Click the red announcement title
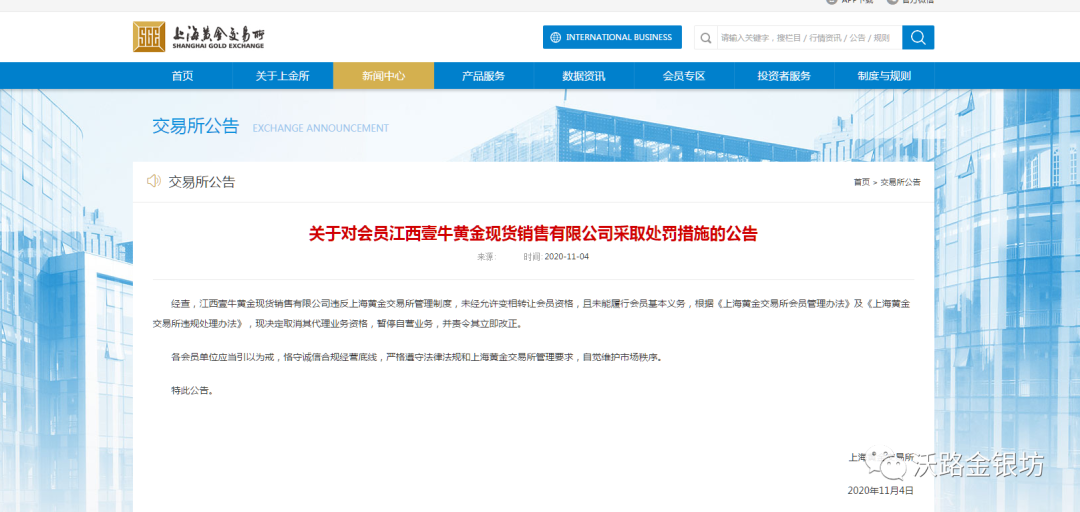1080x512 pixels. click(x=533, y=234)
